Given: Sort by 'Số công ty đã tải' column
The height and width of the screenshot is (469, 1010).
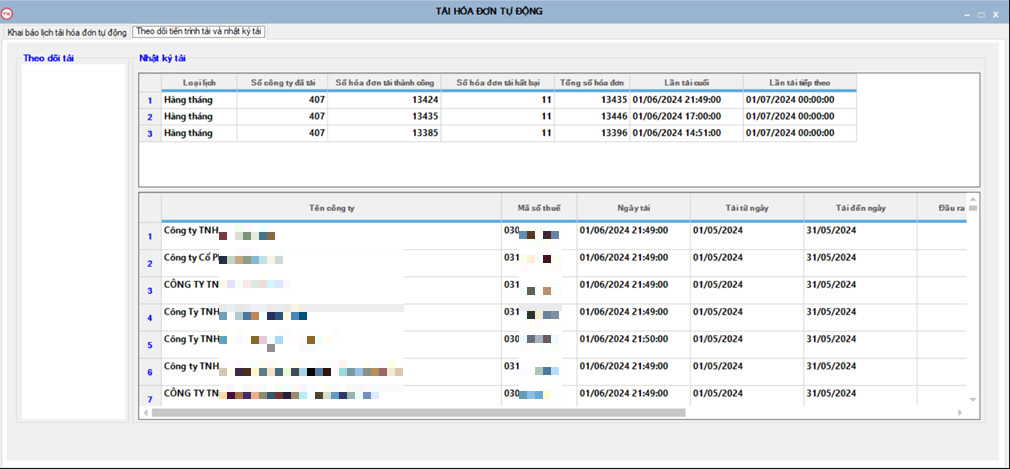Looking at the screenshot, I should tap(281, 82).
